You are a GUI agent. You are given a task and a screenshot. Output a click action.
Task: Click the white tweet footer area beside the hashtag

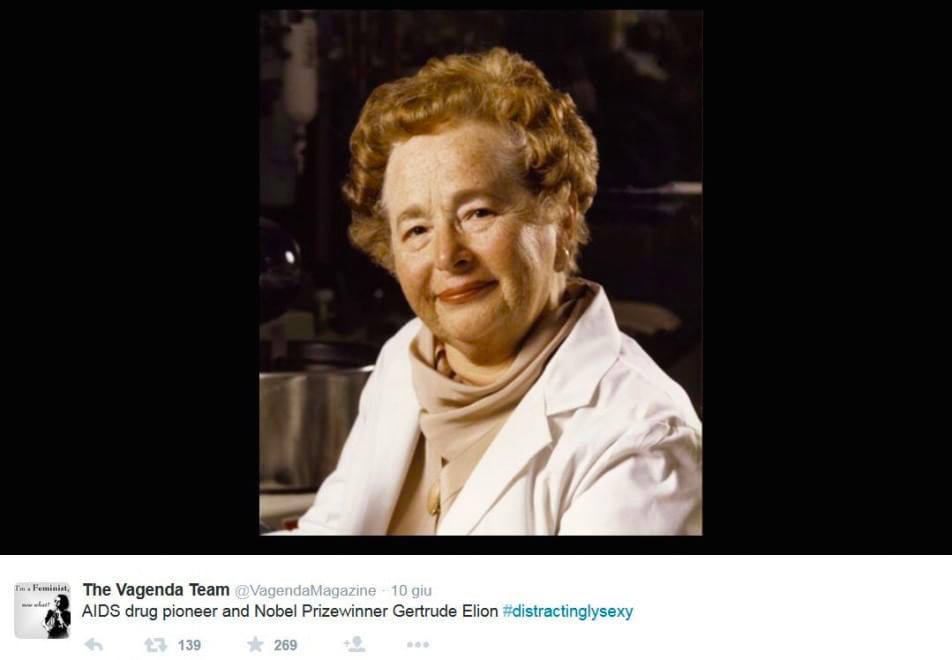click(789, 611)
